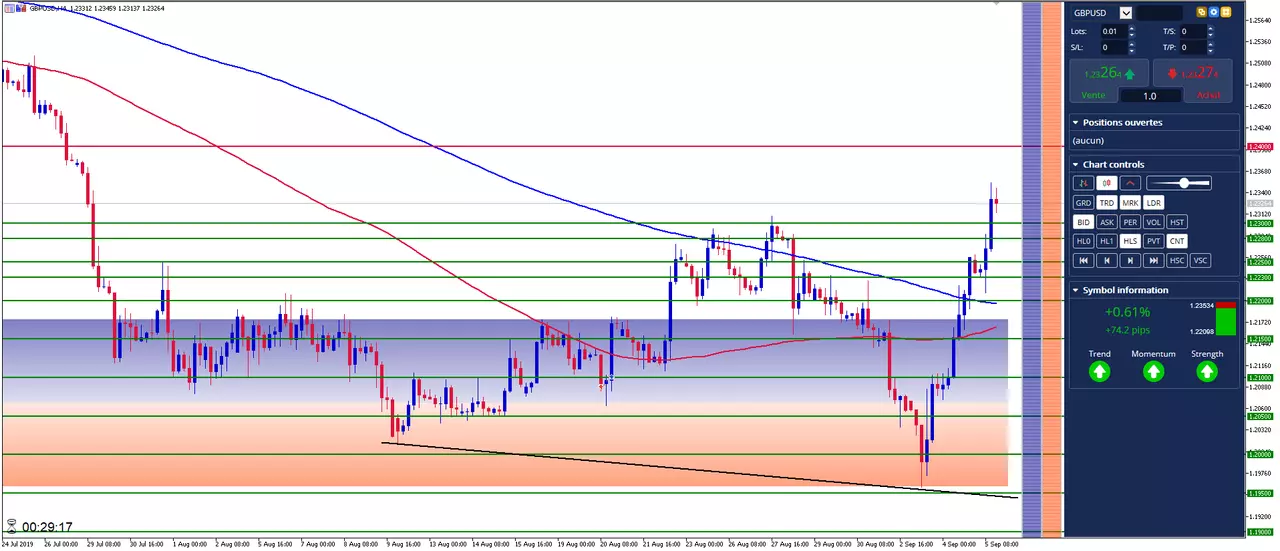
Task: Toggle the MRK markers option
Action: 1131,203
